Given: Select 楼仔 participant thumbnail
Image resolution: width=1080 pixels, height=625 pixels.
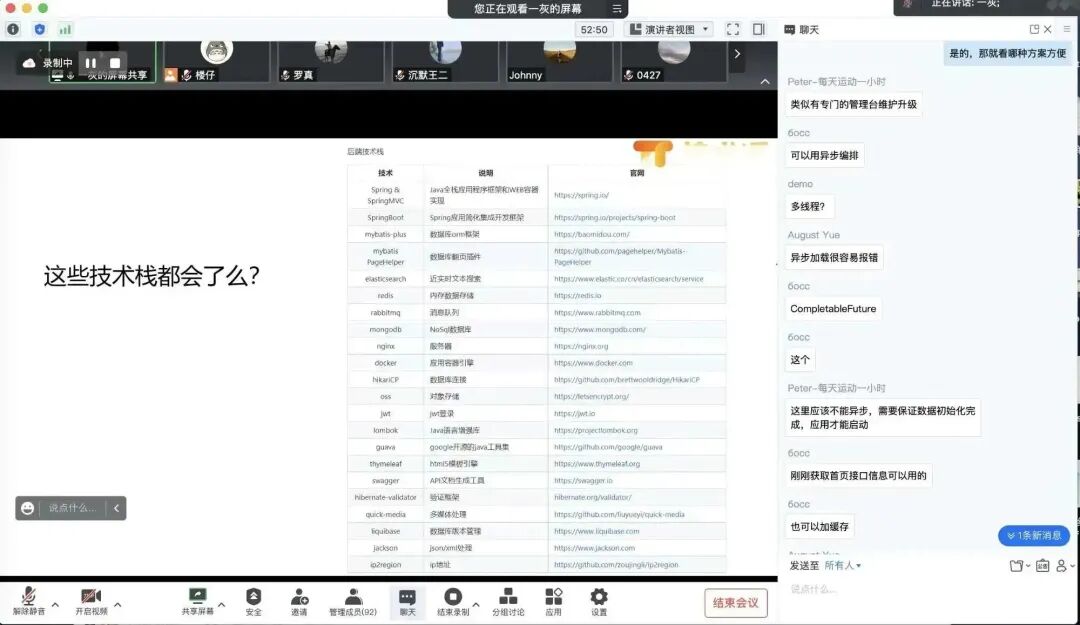Looking at the screenshot, I should (216, 62).
